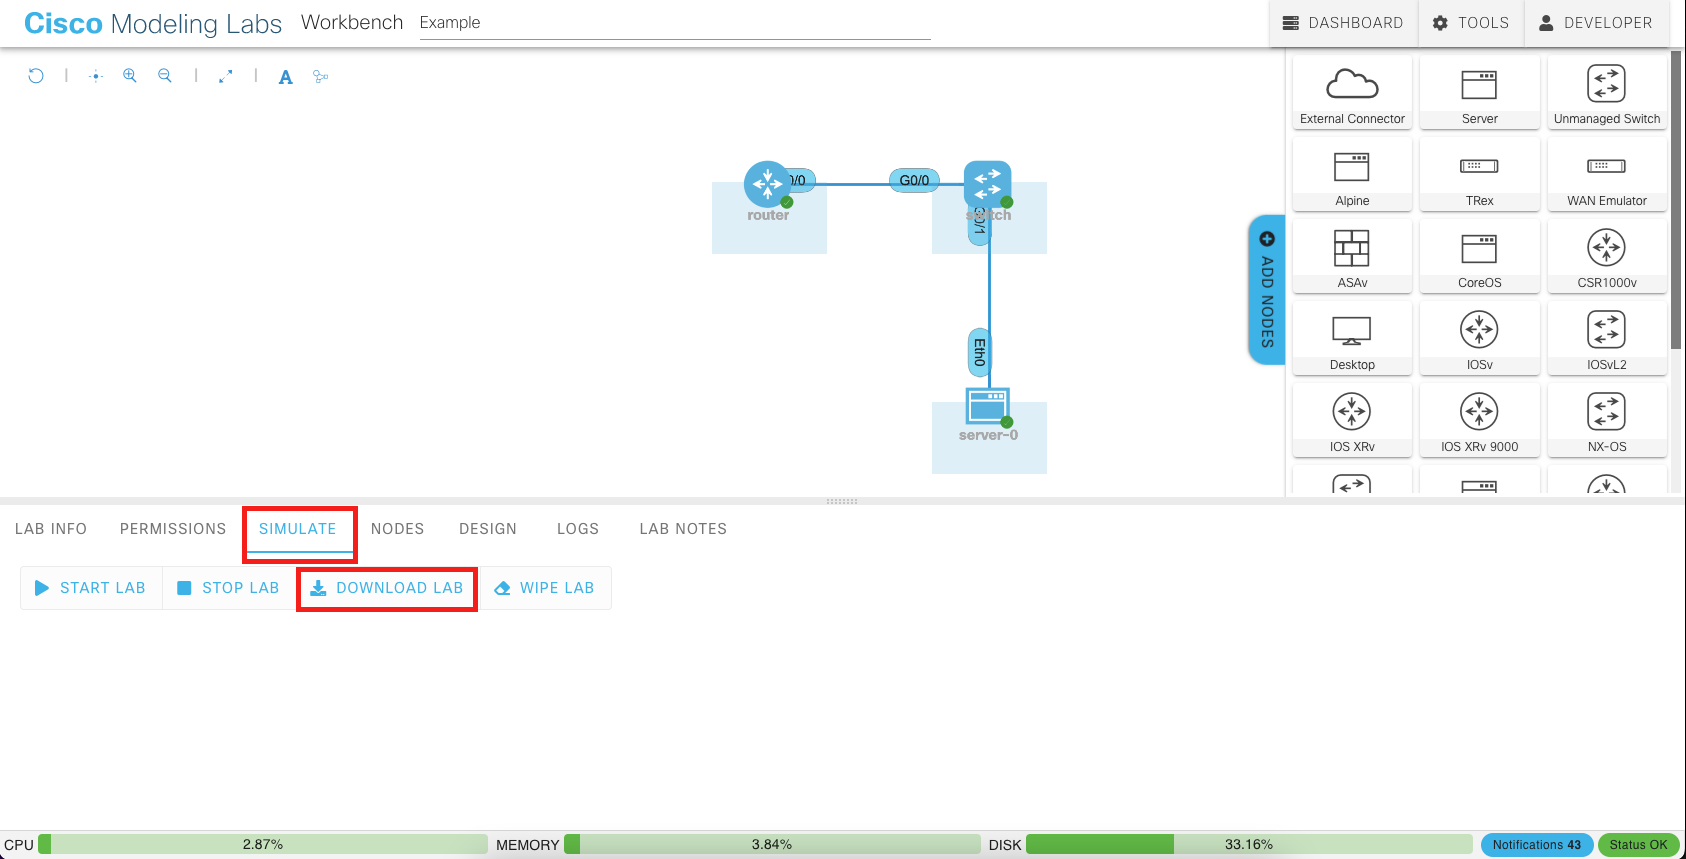Zoom in on the topology canvas

[x=130, y=75]
